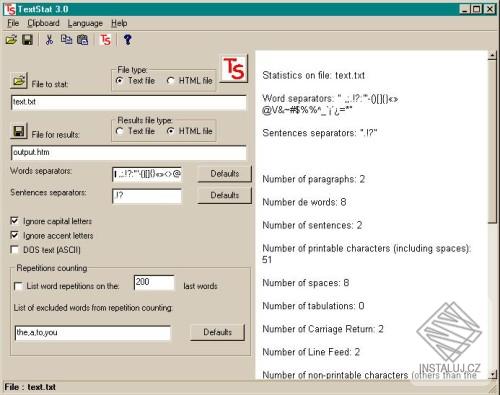Click the folder icon beside File to stat
Viewport: 500px width, 395px height.
(19, 80)
